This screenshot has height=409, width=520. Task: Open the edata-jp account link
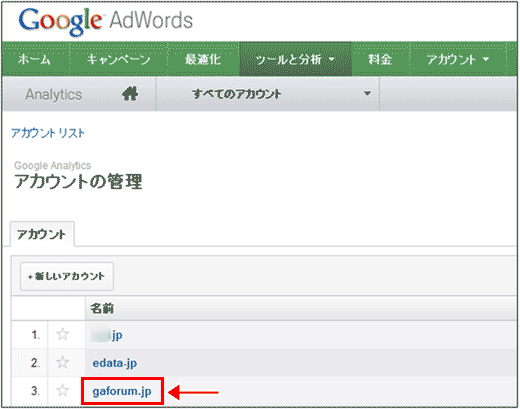pos(115,363)
